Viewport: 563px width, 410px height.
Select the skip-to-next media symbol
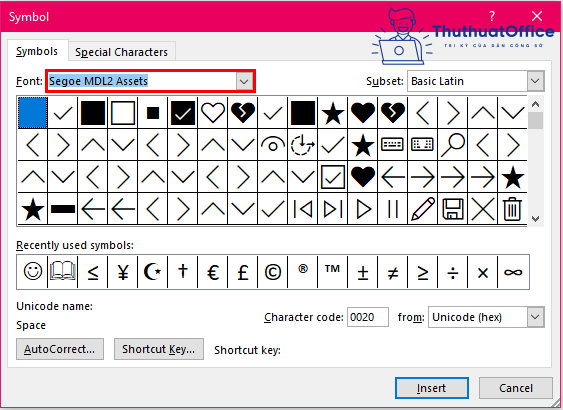tap(333, 209)
